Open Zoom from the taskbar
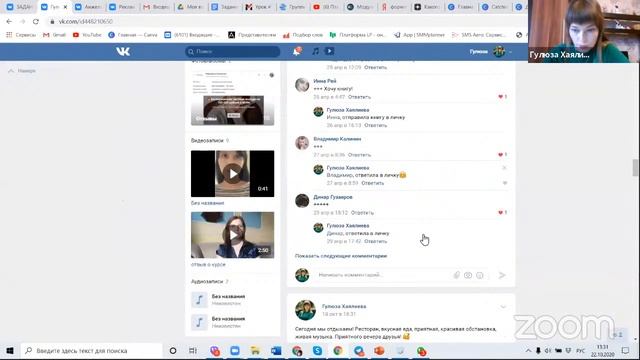 point(235,351)
